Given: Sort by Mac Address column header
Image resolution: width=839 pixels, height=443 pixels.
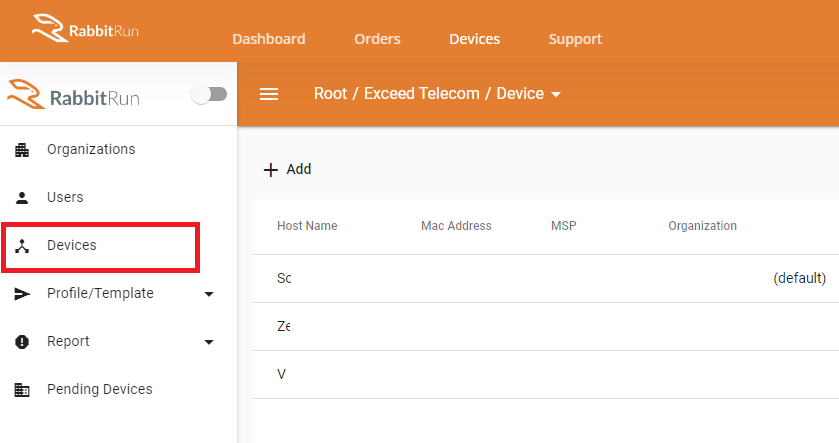Looking at the screenshot, I should click(456, 226).
